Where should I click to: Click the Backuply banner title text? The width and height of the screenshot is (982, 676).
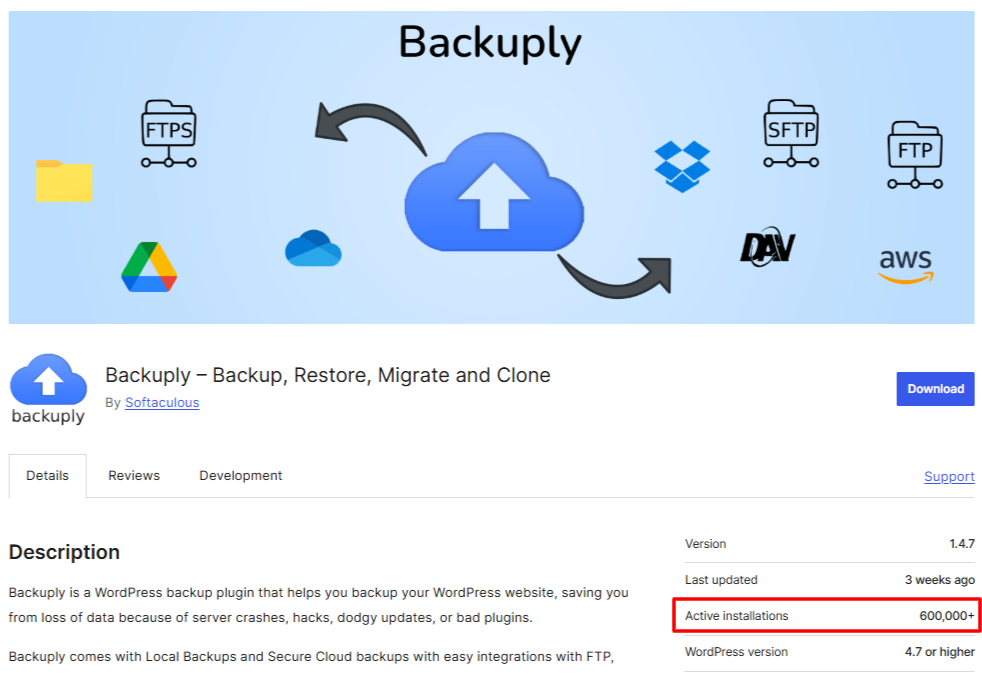pyautogui.click(x=490, y=43)
